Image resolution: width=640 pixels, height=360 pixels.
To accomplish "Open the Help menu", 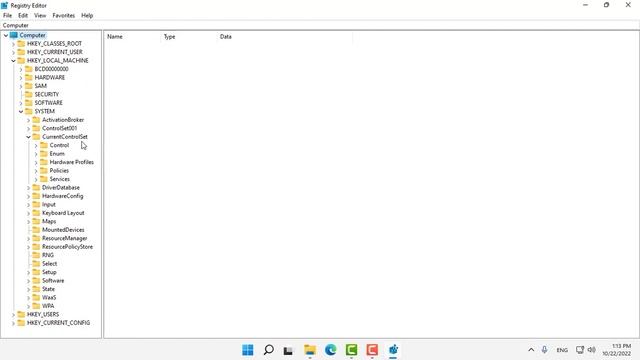I will [87, 16].
